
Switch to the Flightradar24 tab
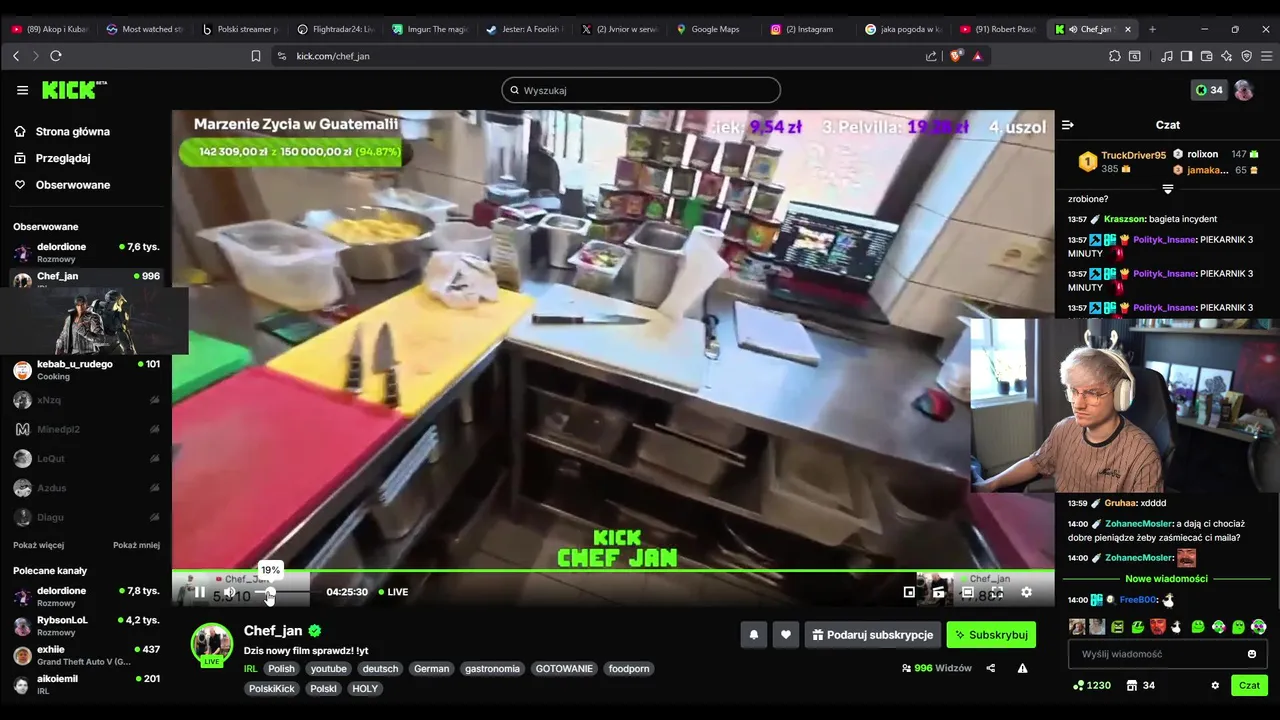click(x=336, y=29)
